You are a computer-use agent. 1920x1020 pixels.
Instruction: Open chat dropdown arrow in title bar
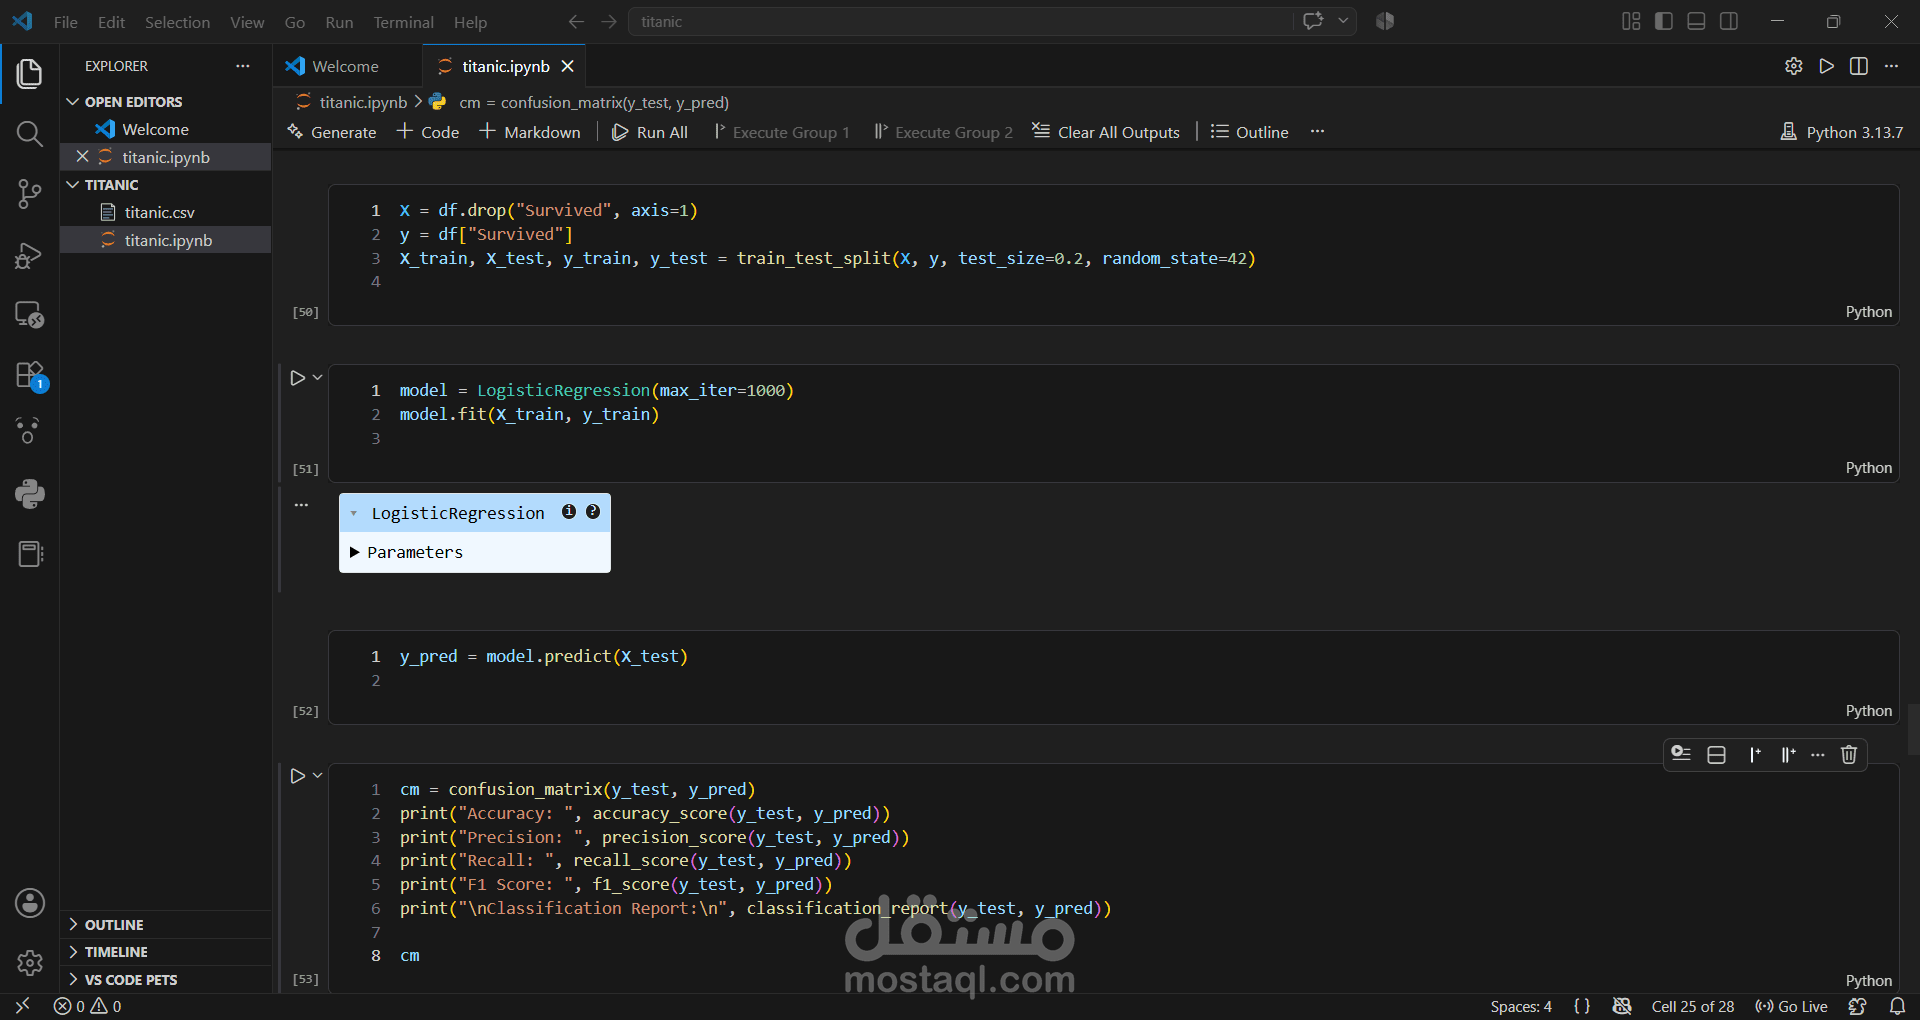click(x=1344, y=21)
